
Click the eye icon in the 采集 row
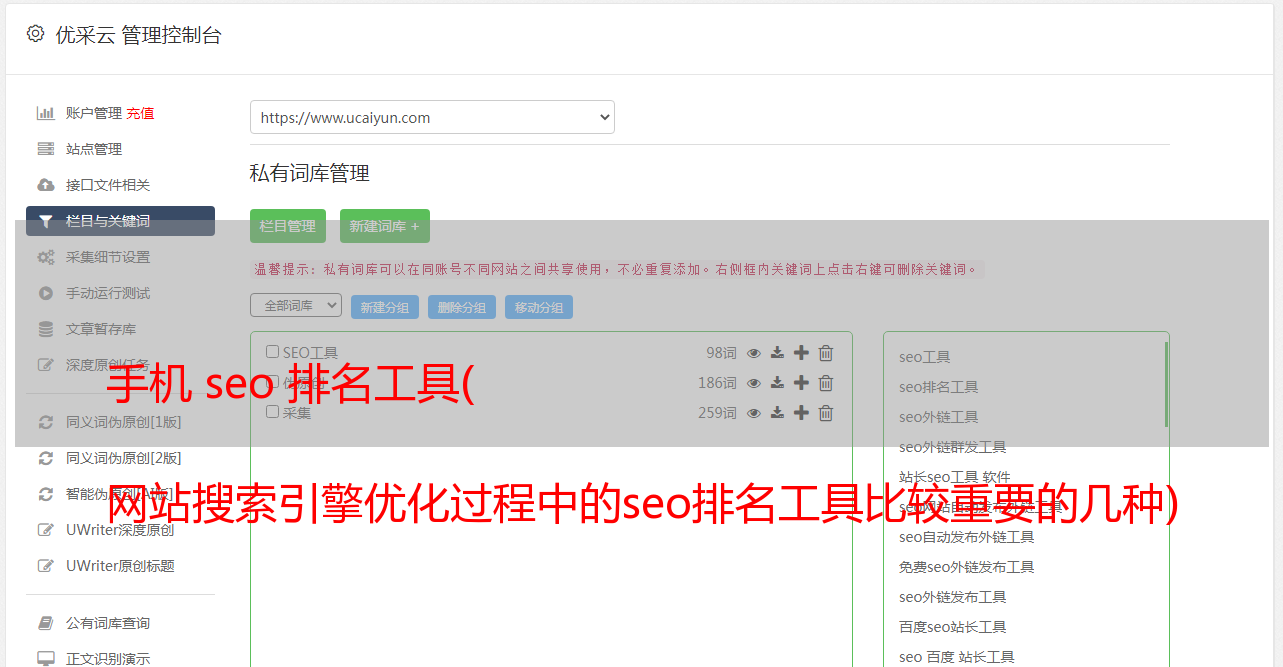(754, 413)
